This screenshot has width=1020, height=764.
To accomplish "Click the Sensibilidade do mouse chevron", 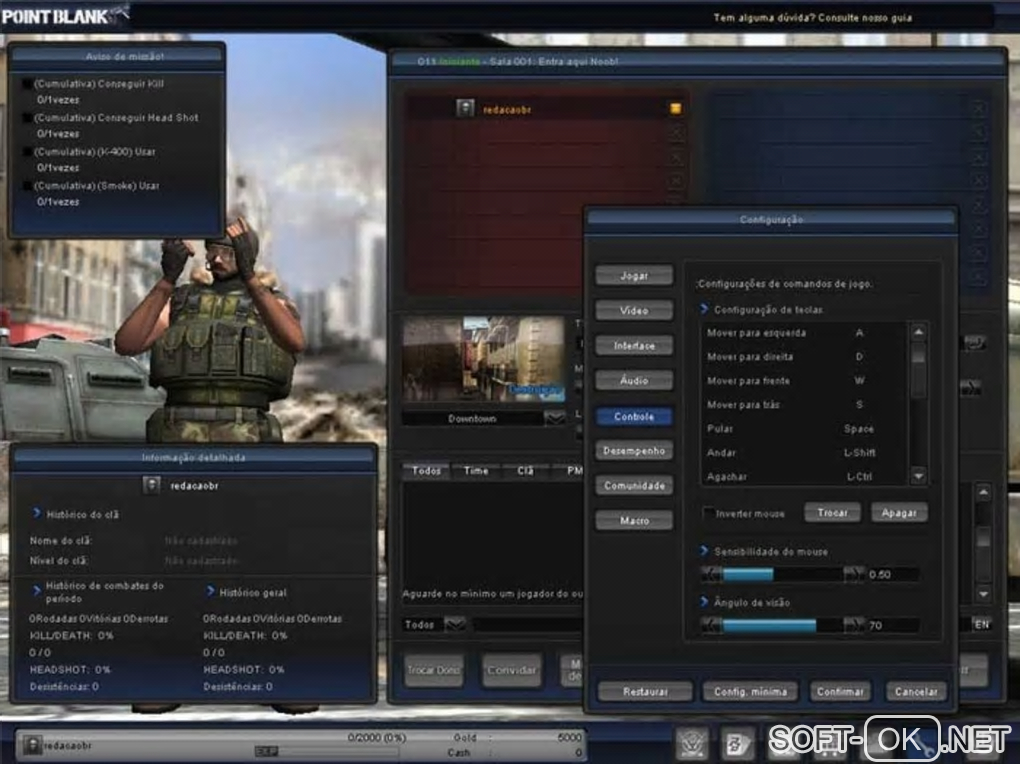I will [x=704, y=551].
